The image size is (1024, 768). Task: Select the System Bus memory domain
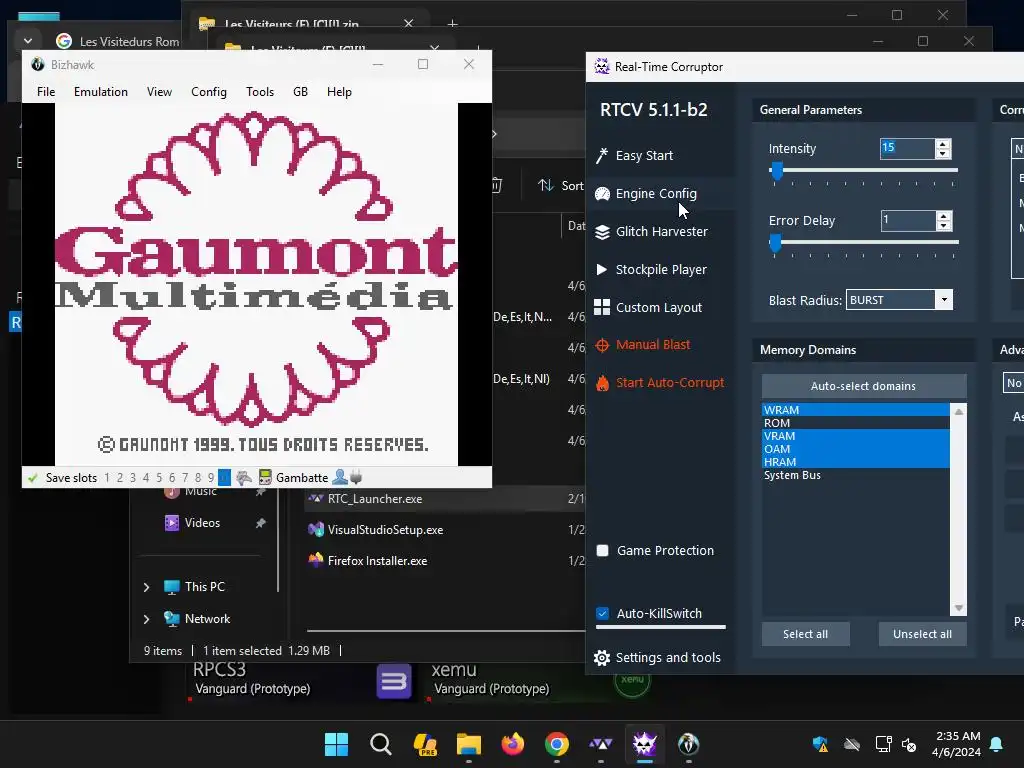(x=856, y=475)
